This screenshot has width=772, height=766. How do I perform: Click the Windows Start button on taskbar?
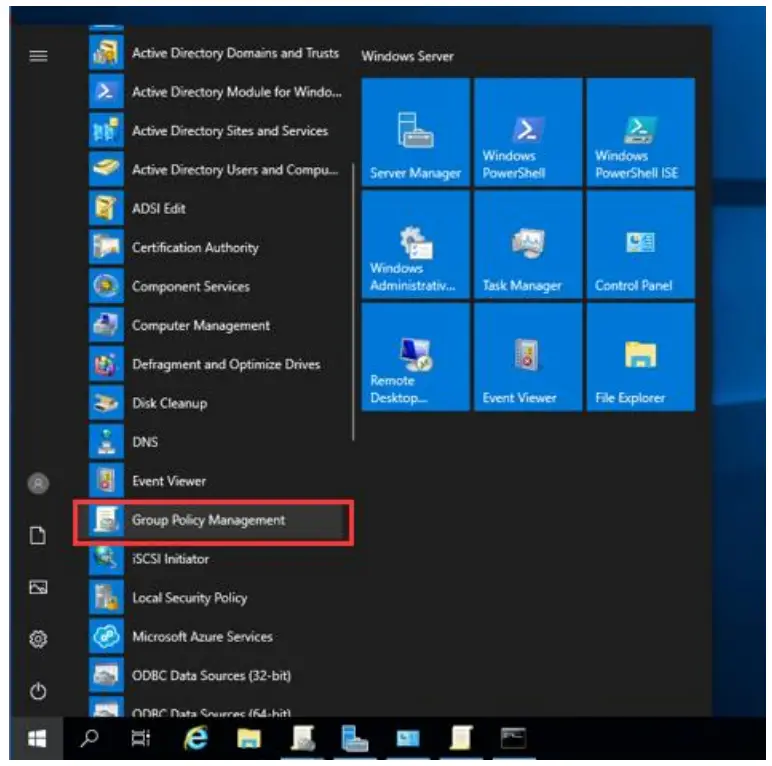pos(37,738)
